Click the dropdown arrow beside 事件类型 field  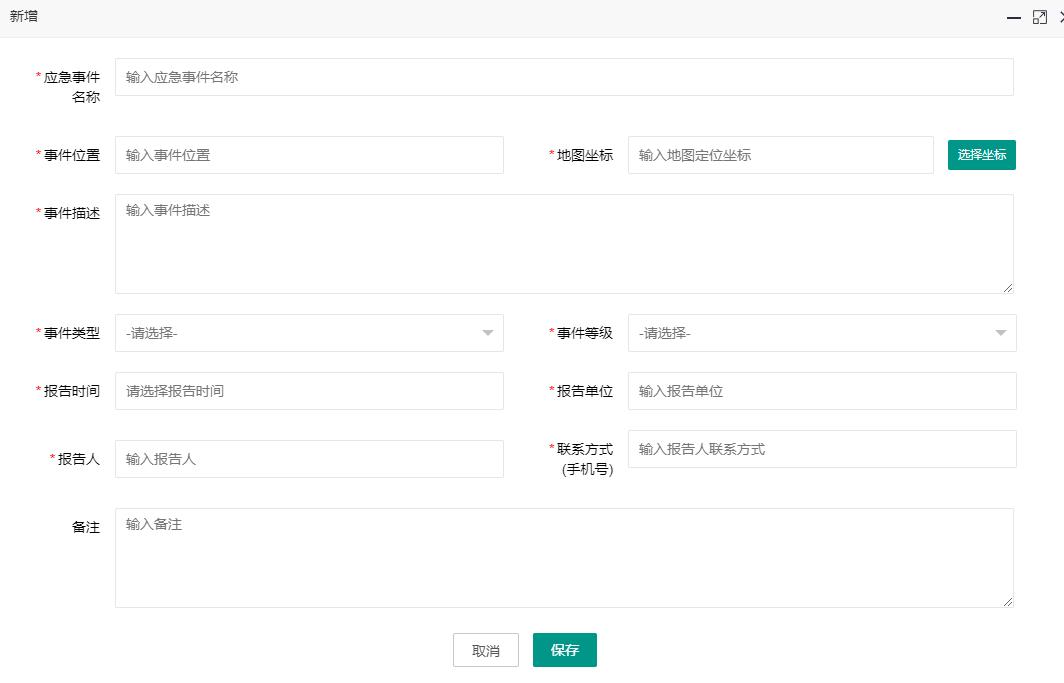point(487,333)
